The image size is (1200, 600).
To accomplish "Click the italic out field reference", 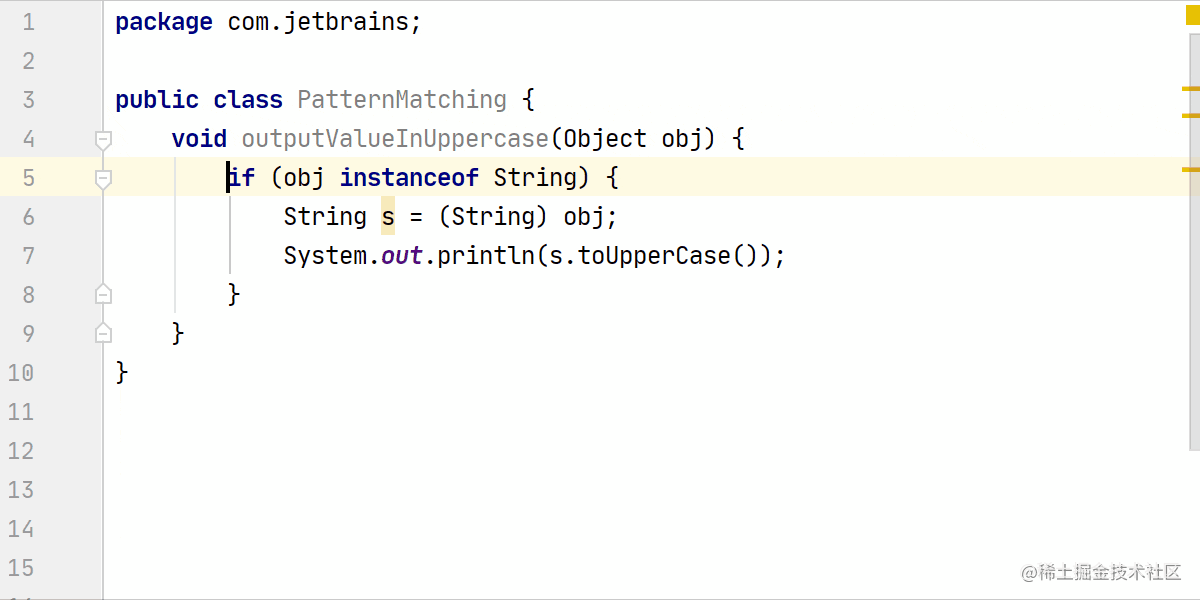I will (x=402, y=256).
